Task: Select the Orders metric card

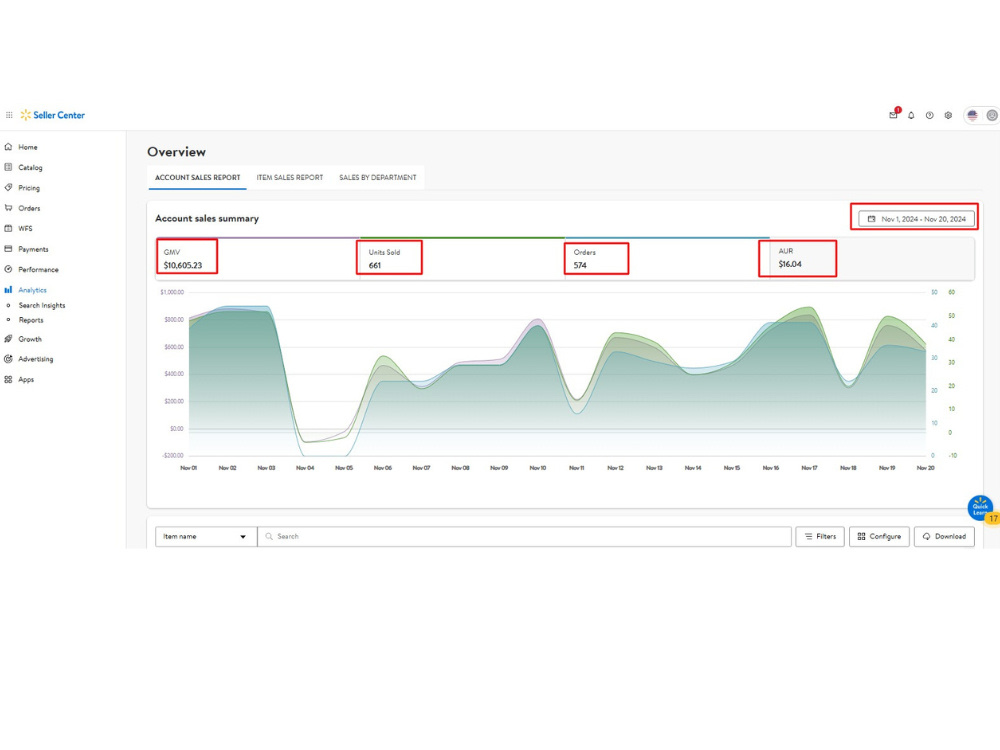Action: 667,258
